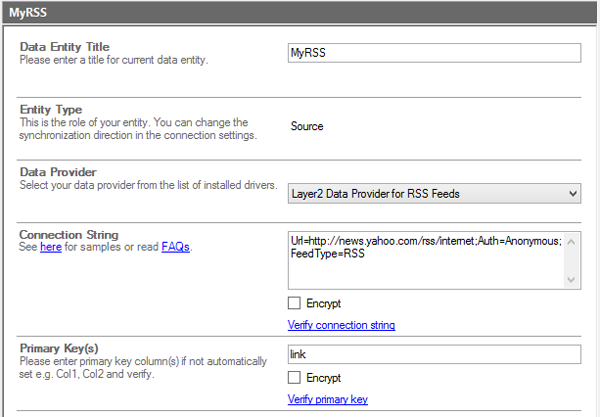Click the Connection String scrollbar up arrow
Screen dimensions: 600x417
click(x=573, y=239)
